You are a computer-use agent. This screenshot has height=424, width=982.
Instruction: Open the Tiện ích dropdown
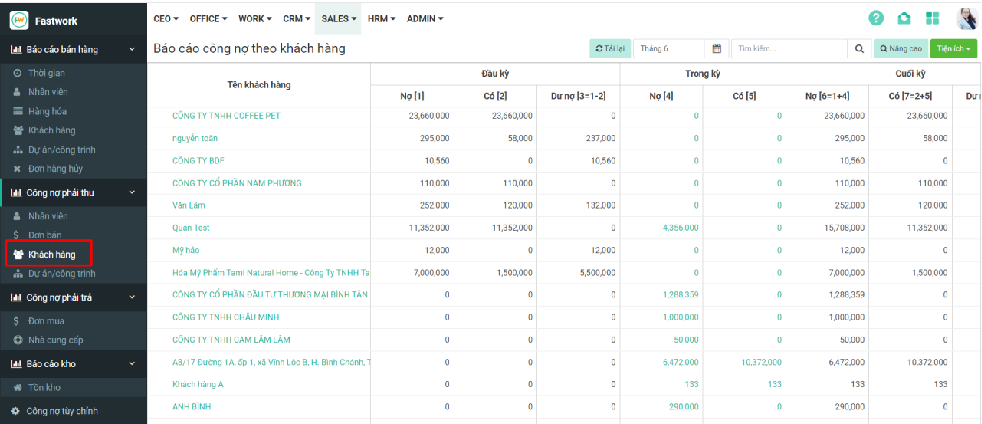[954, 48]
